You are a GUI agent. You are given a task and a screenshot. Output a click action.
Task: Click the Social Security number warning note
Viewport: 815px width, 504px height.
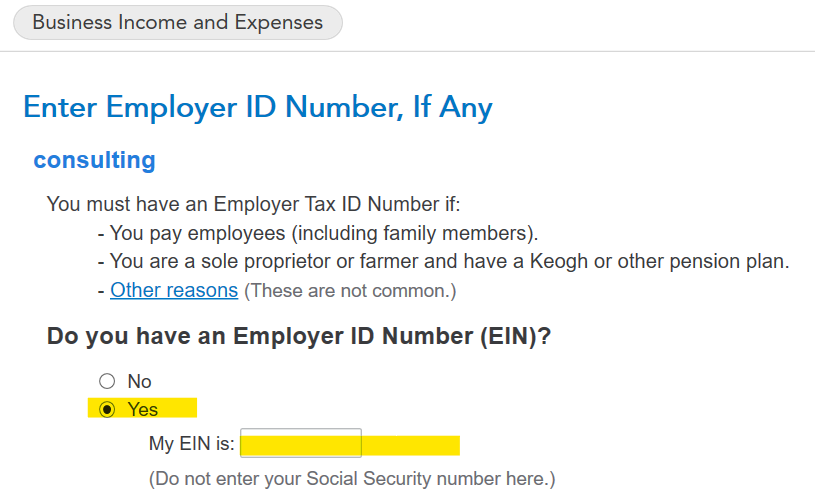coord(351,478)
